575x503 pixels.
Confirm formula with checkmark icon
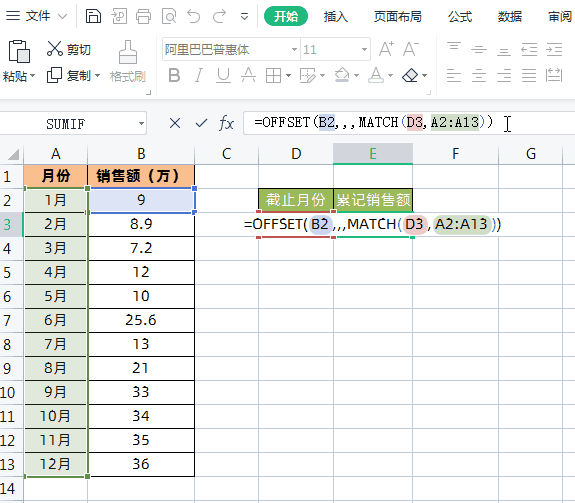pos(201,123)
